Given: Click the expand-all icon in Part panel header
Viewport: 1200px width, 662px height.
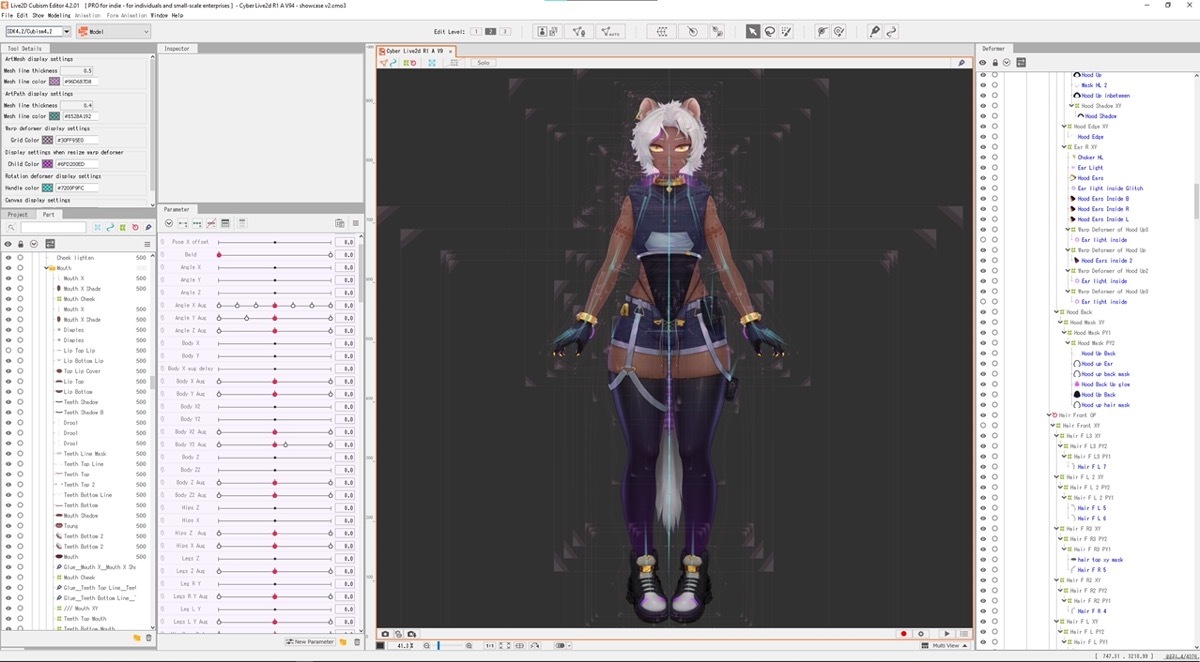Looking at the screenshot, I should [x=34, y=244].
